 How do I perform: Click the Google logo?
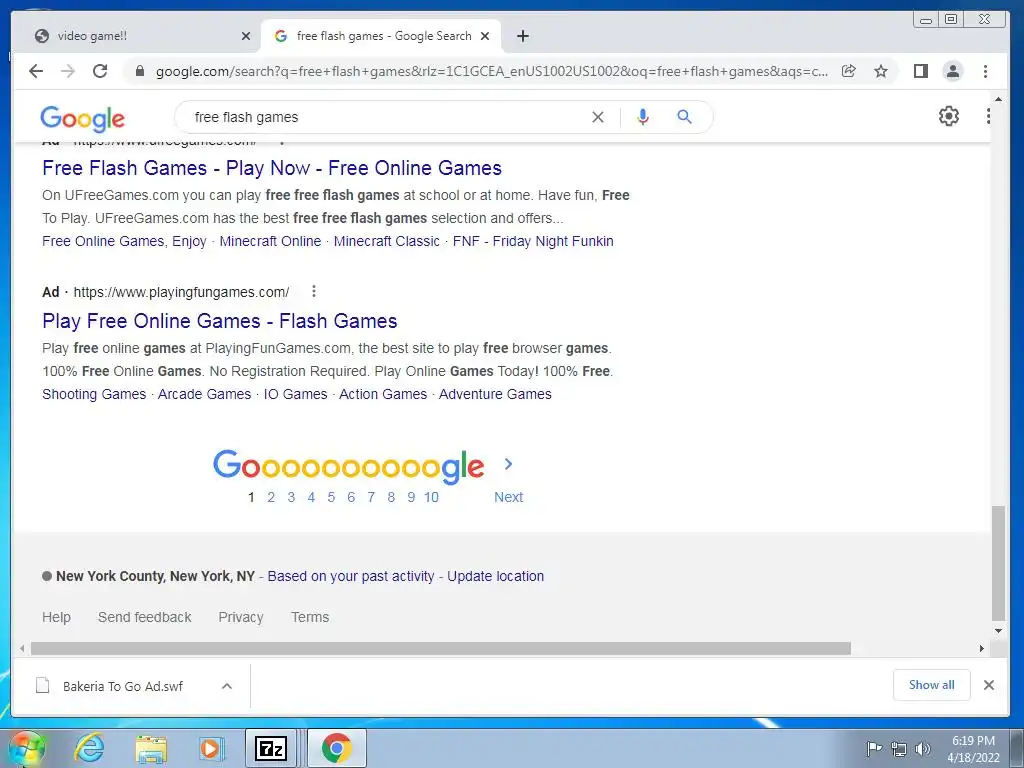82,118
